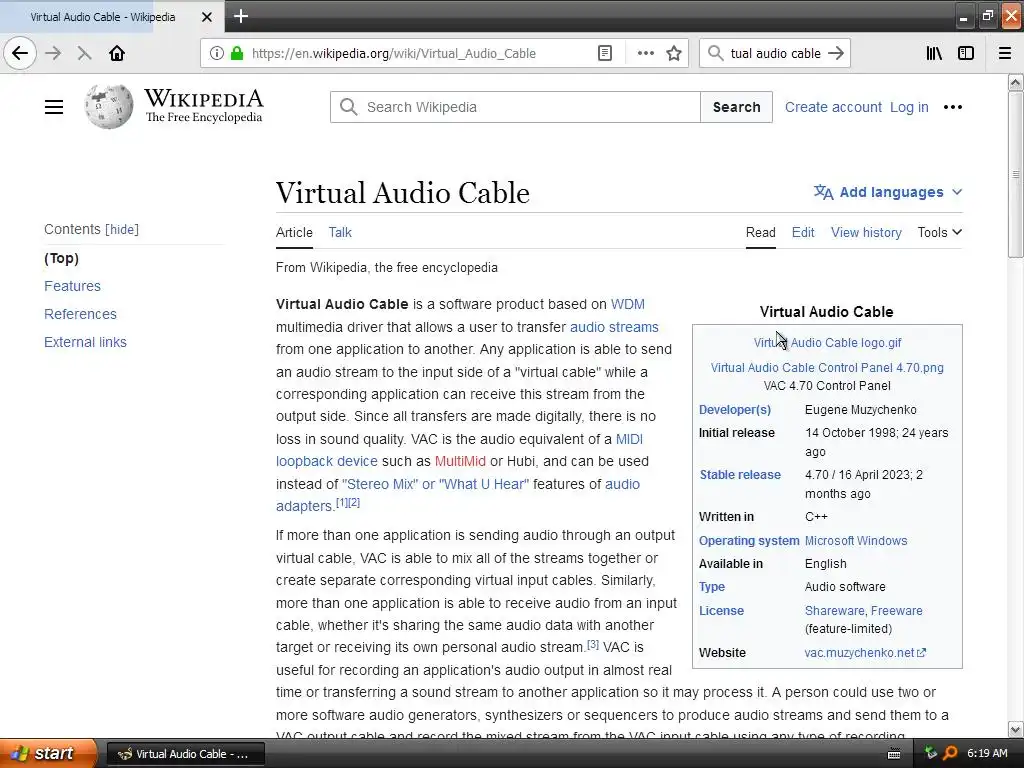Open the WDM link
Viewport: 1024px width, 768px height.
pos(627,304)
